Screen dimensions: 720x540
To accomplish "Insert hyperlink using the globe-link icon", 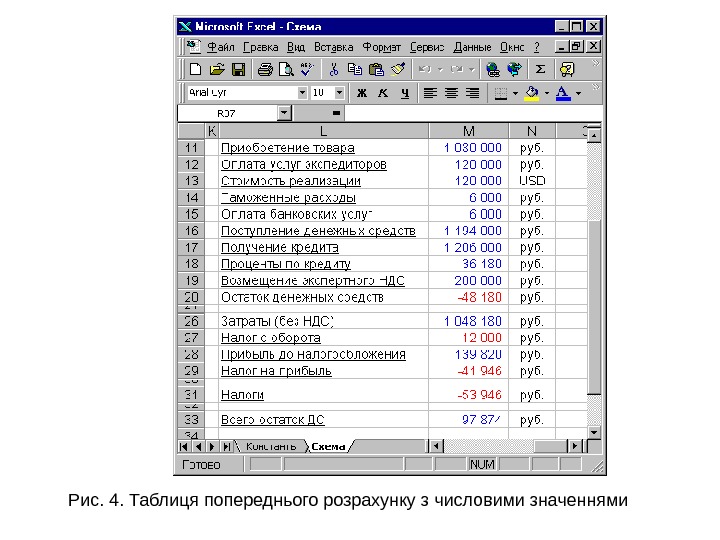I will tap(493, 69).
